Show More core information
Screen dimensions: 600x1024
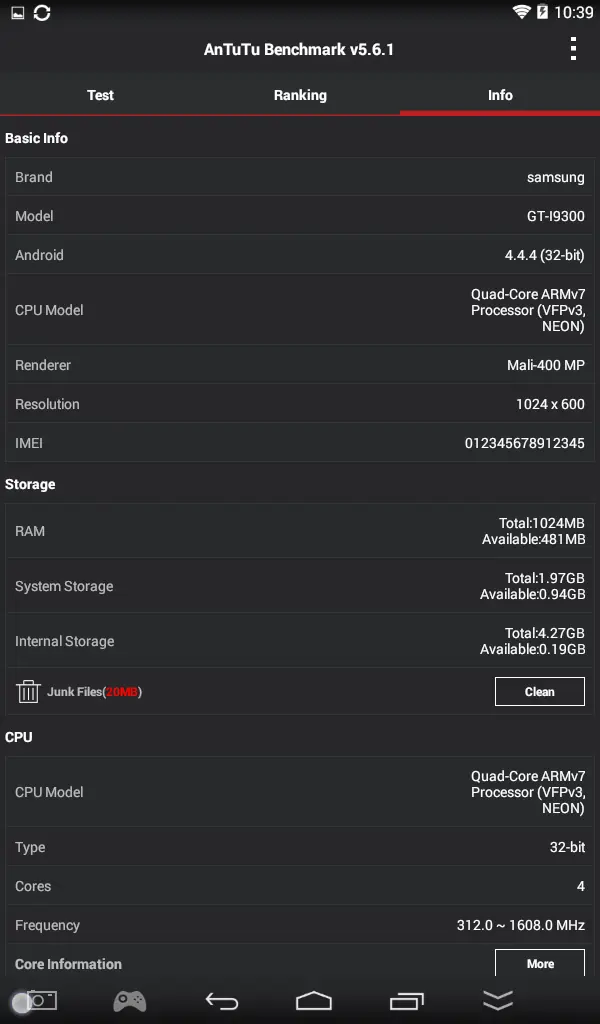(x=540, y=963)
